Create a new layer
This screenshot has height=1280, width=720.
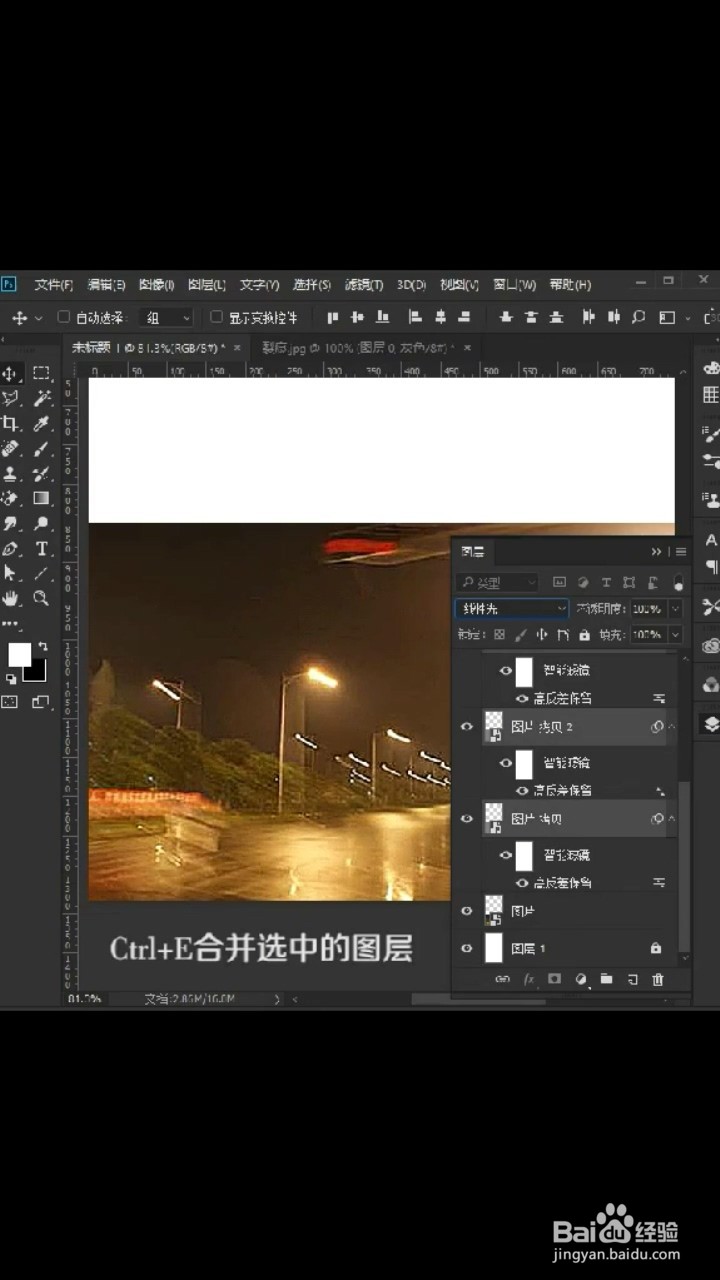(632, 980)
